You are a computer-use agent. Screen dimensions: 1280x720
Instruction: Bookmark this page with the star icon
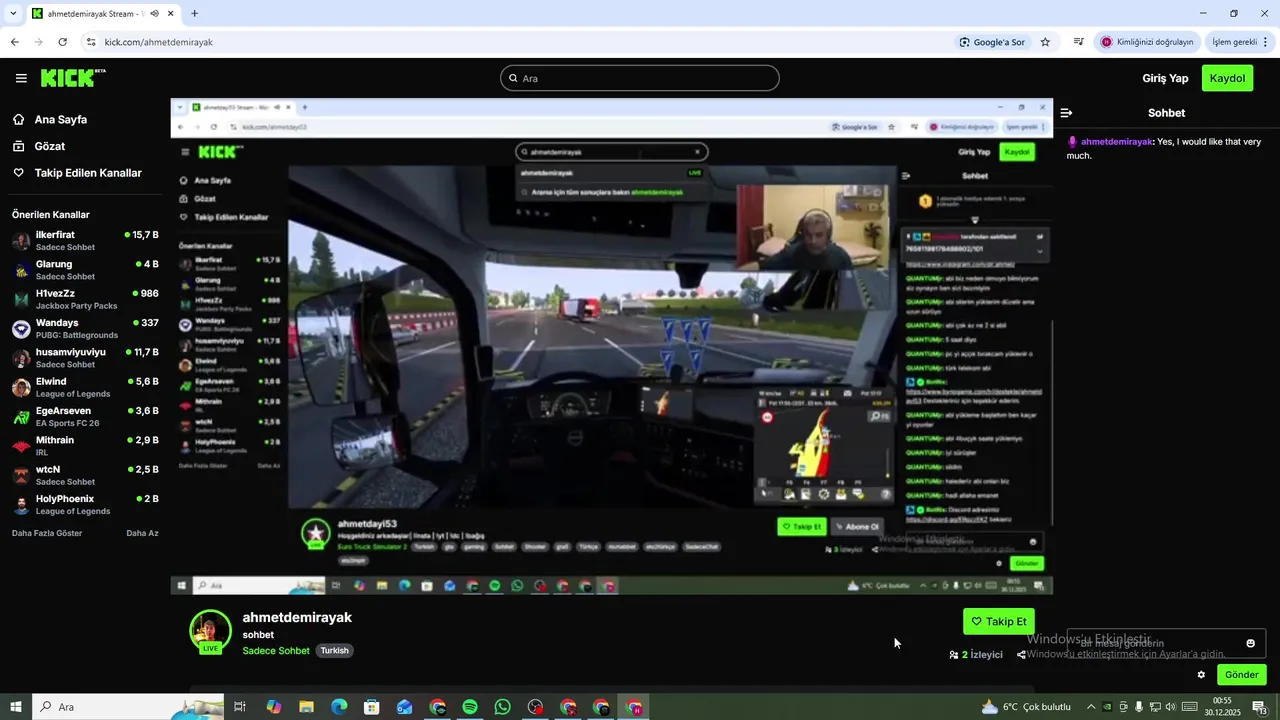(1045, 42)
